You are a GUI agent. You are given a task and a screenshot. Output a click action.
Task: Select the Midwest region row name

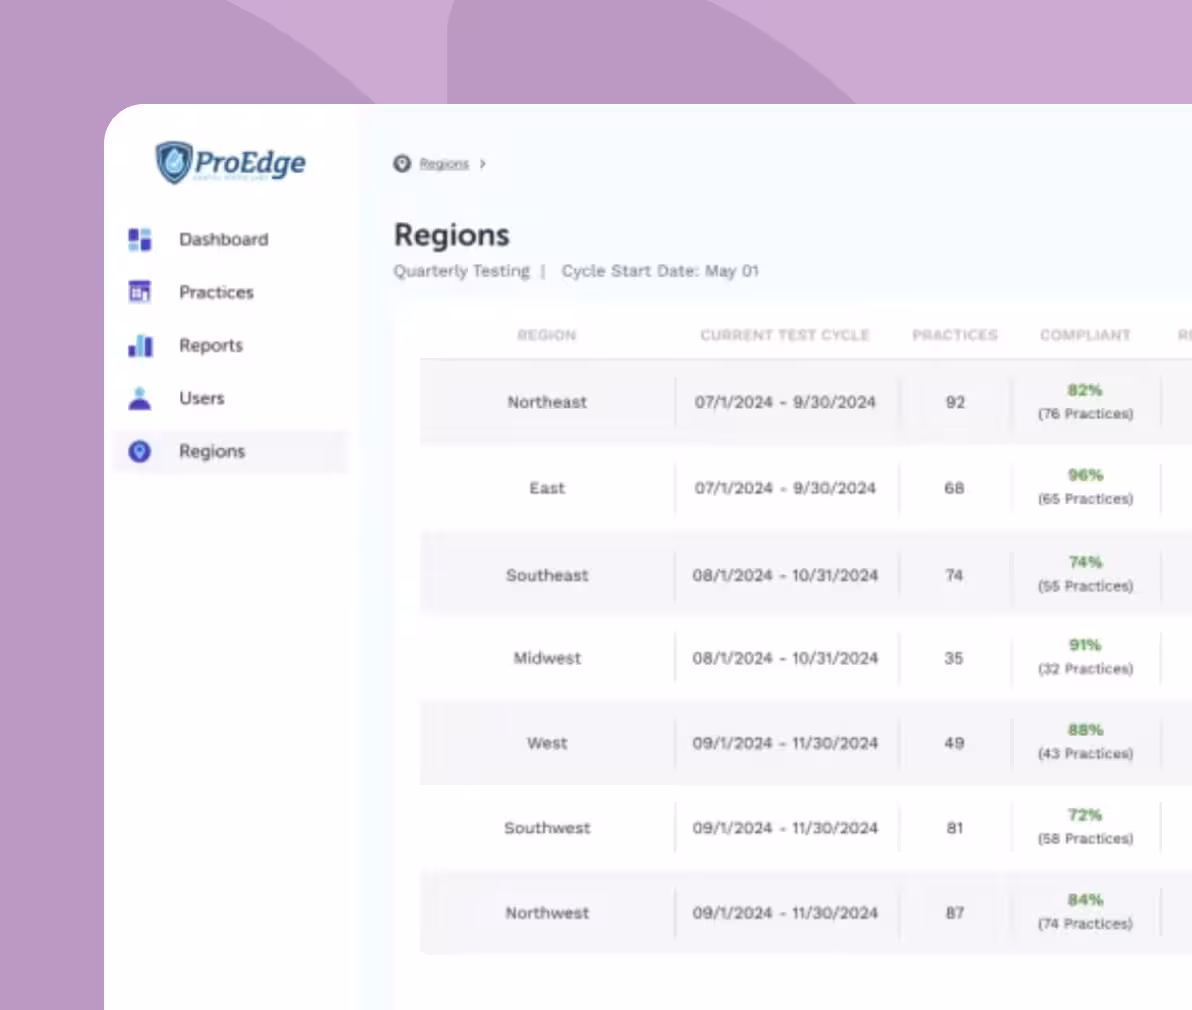click(547, 658)
